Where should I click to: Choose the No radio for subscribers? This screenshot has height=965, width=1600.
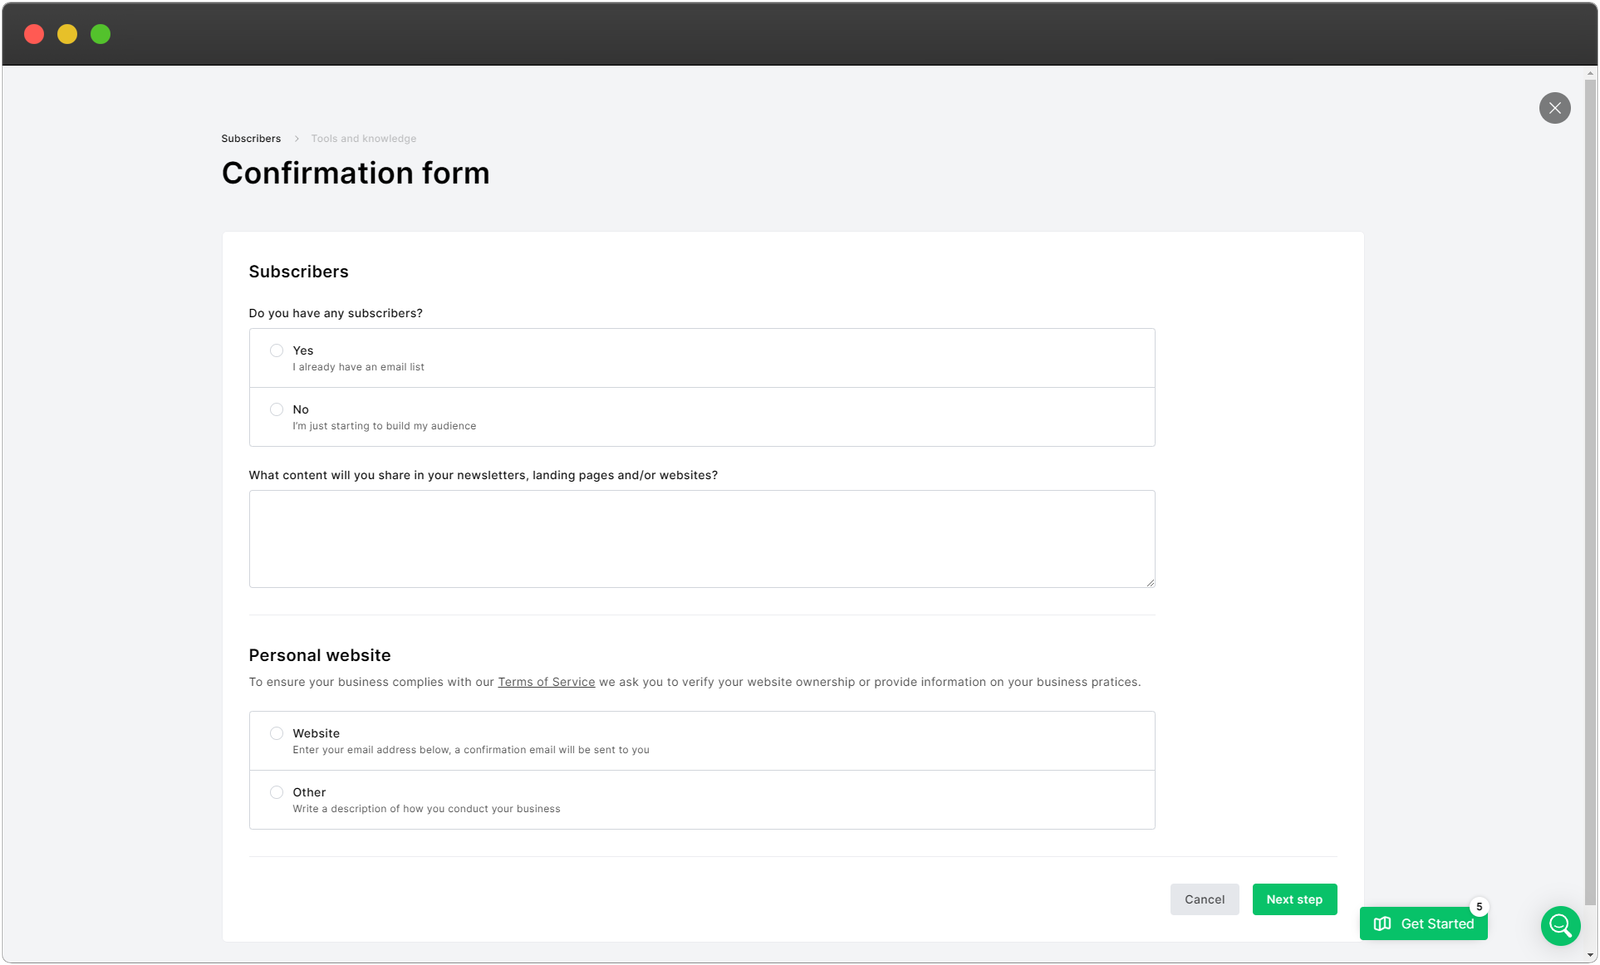276,410
